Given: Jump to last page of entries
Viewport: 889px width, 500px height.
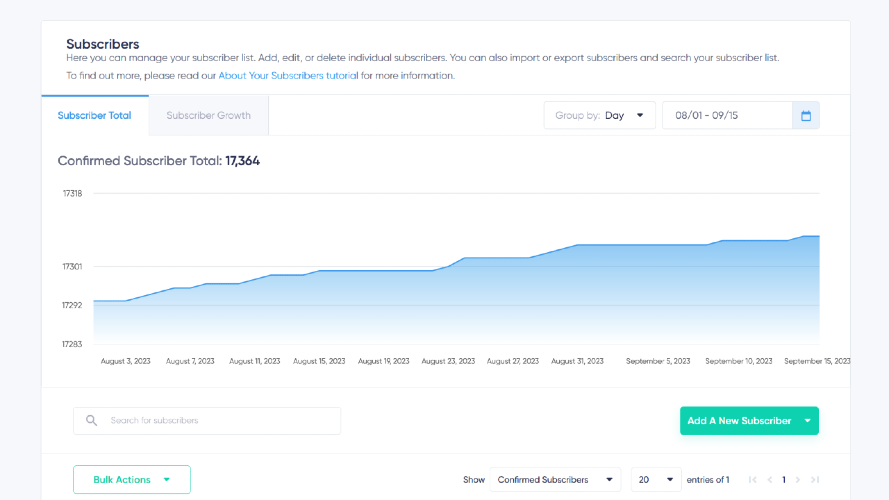Looking at the screenshot, I should [x=815, y=480].
